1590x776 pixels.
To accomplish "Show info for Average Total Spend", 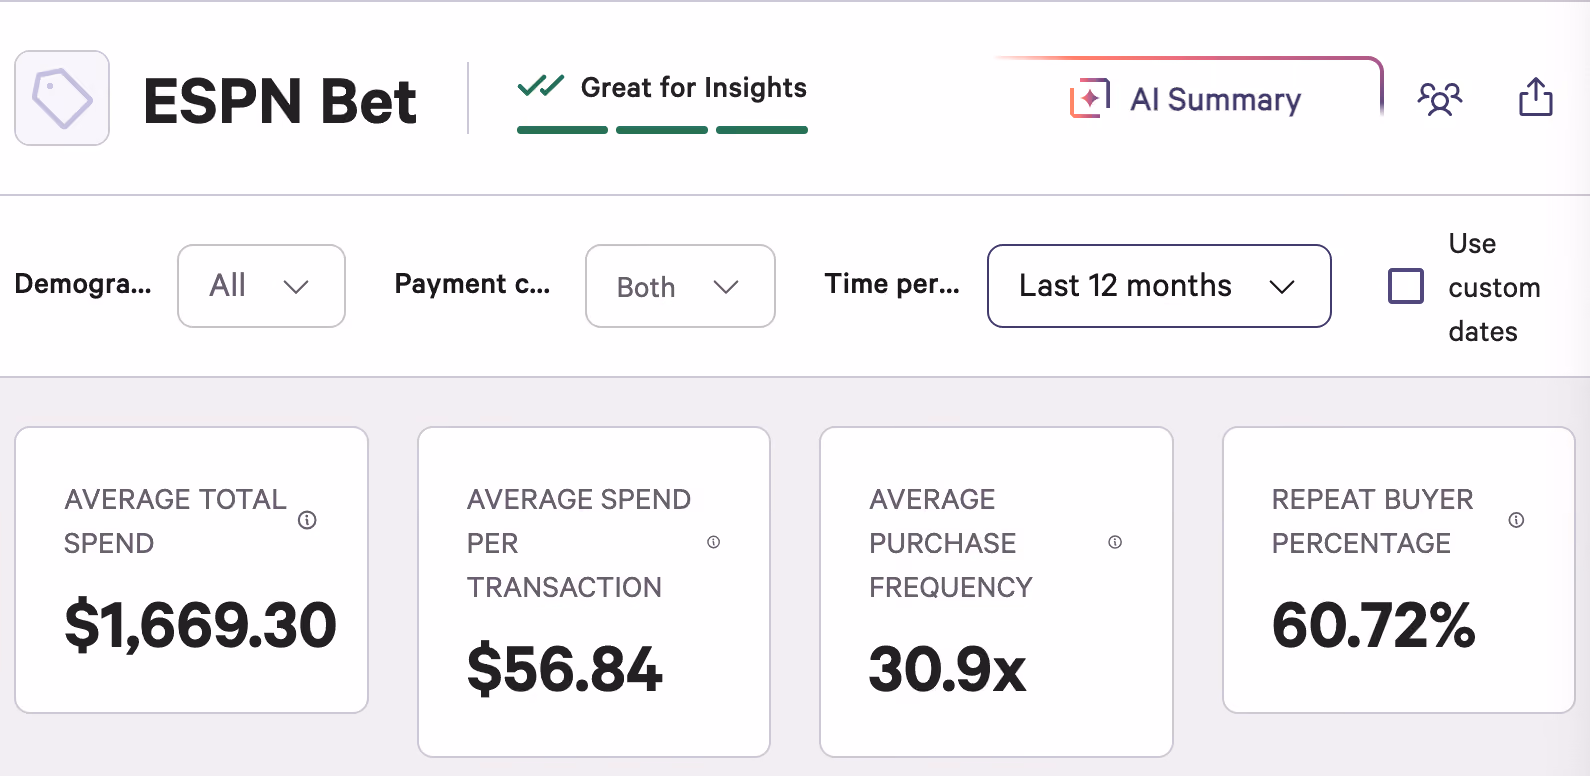I will (307, 520).
